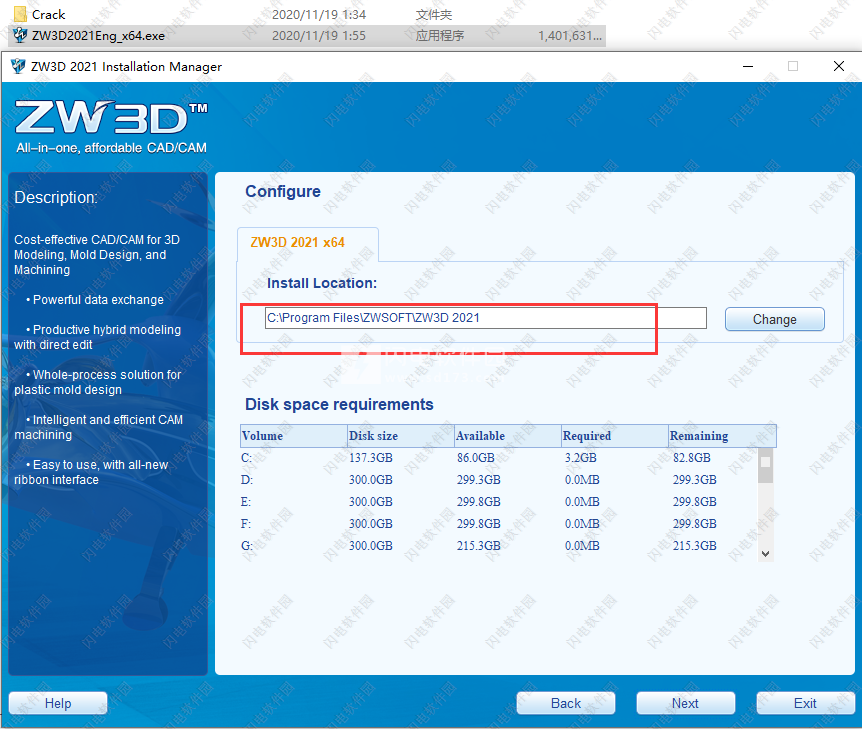Exit the installation manager
862x729 pixels.
805,703
